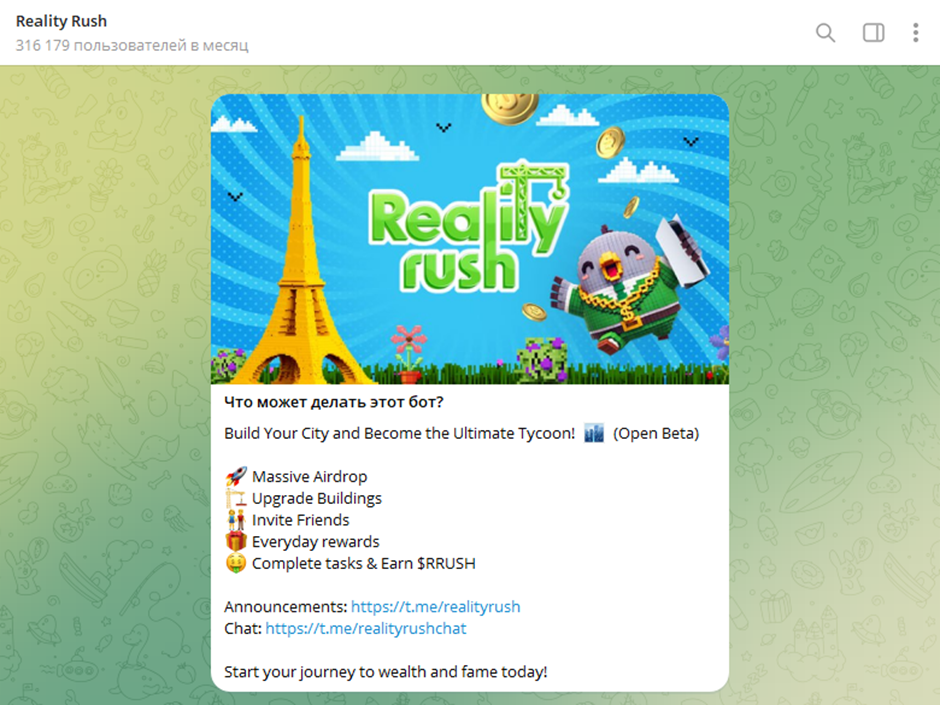
Task: Click the gift emoji beside Everyday rewards
Action: click(236, 541)
